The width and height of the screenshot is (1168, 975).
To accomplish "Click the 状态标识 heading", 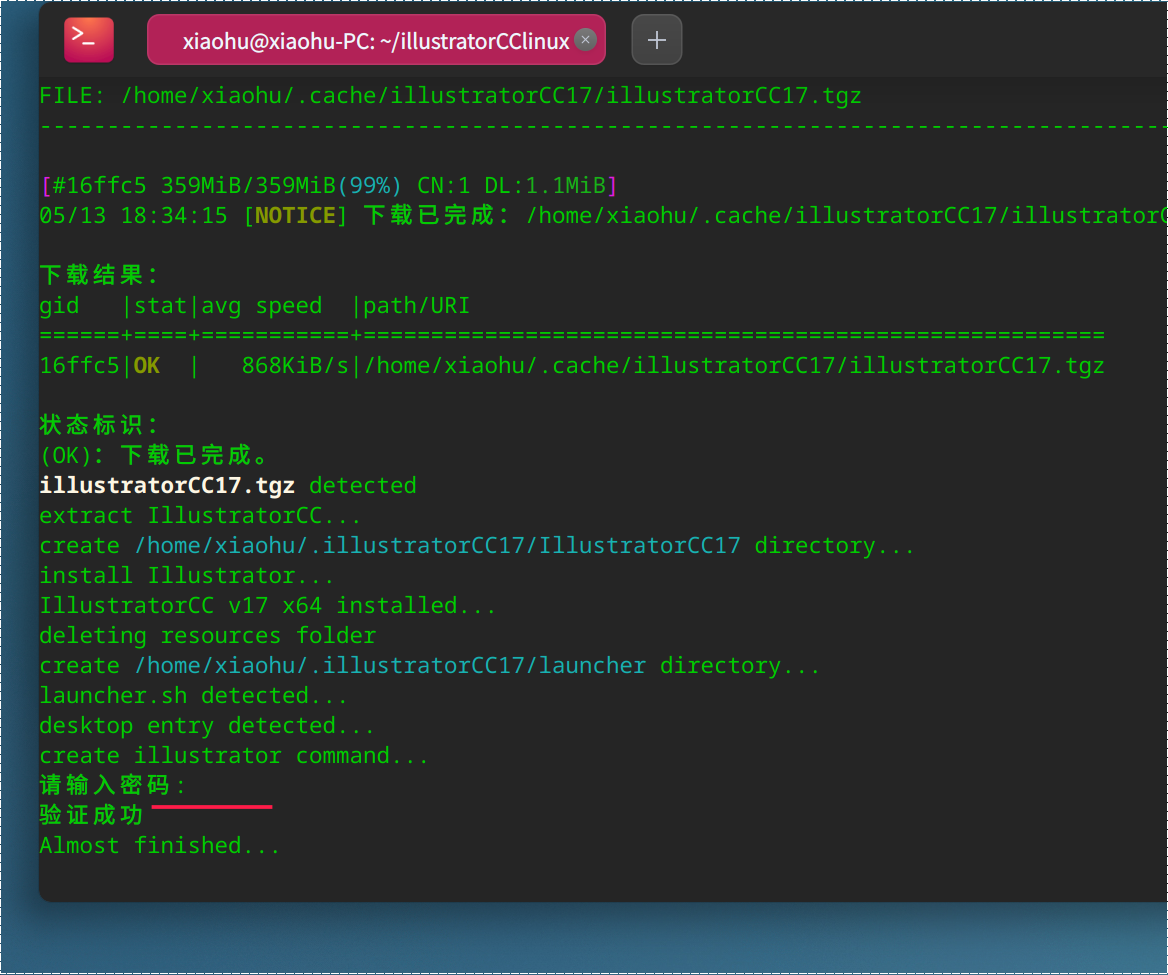I will (x=98, y=425).
